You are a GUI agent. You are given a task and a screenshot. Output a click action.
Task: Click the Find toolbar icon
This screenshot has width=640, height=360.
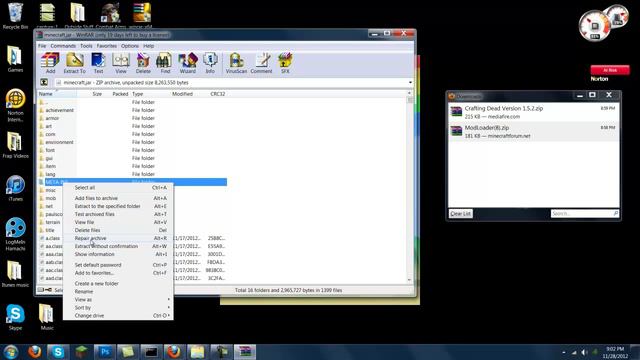coord(165,63)
